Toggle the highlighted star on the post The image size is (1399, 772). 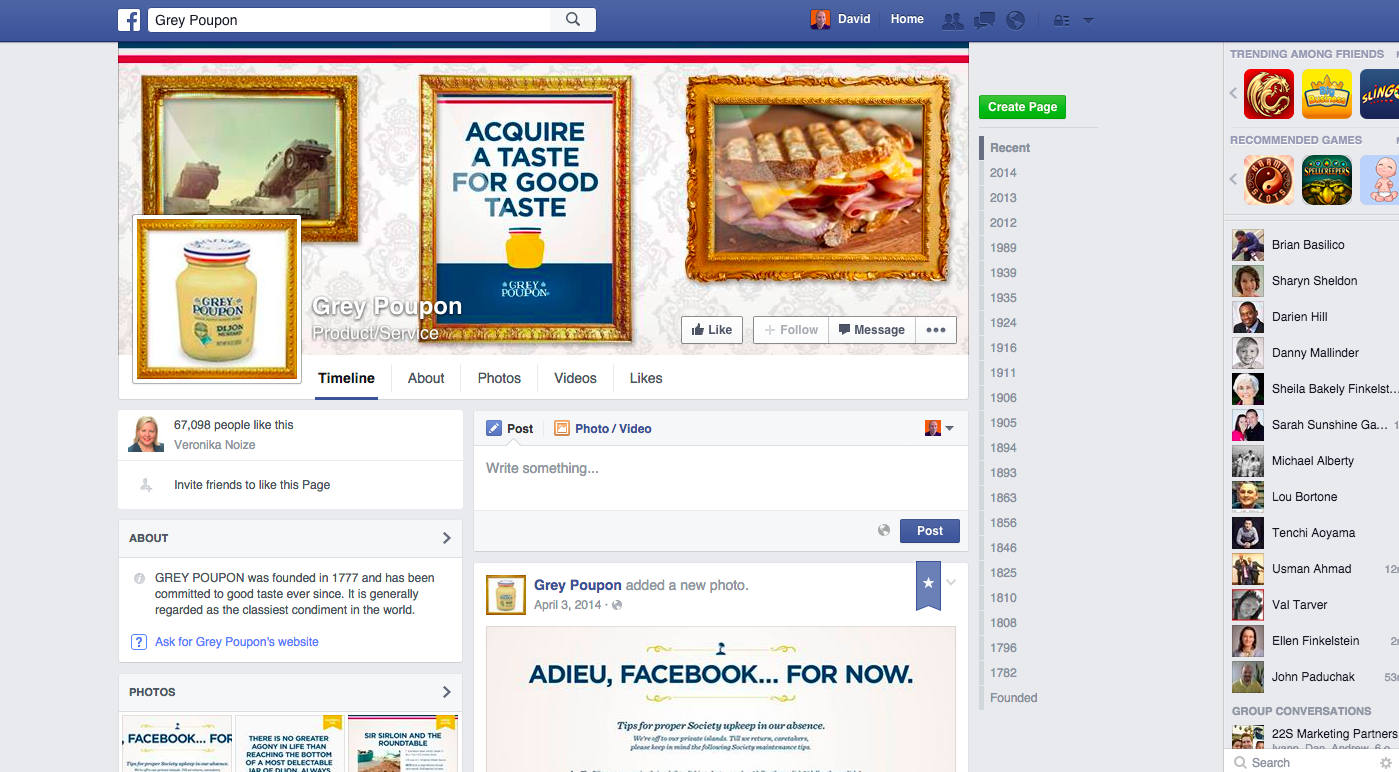[x=928, y=583]
